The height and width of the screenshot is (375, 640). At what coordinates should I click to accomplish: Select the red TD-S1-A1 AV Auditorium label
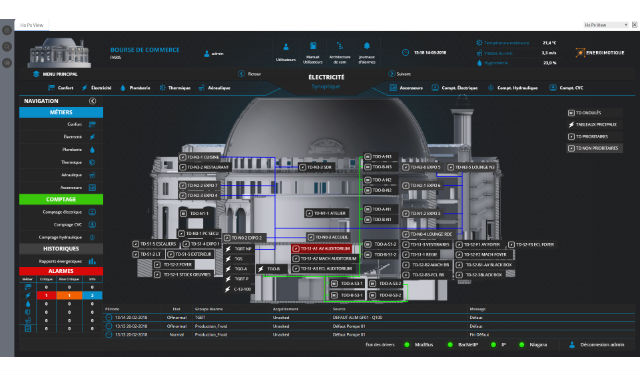click(322, 248)
